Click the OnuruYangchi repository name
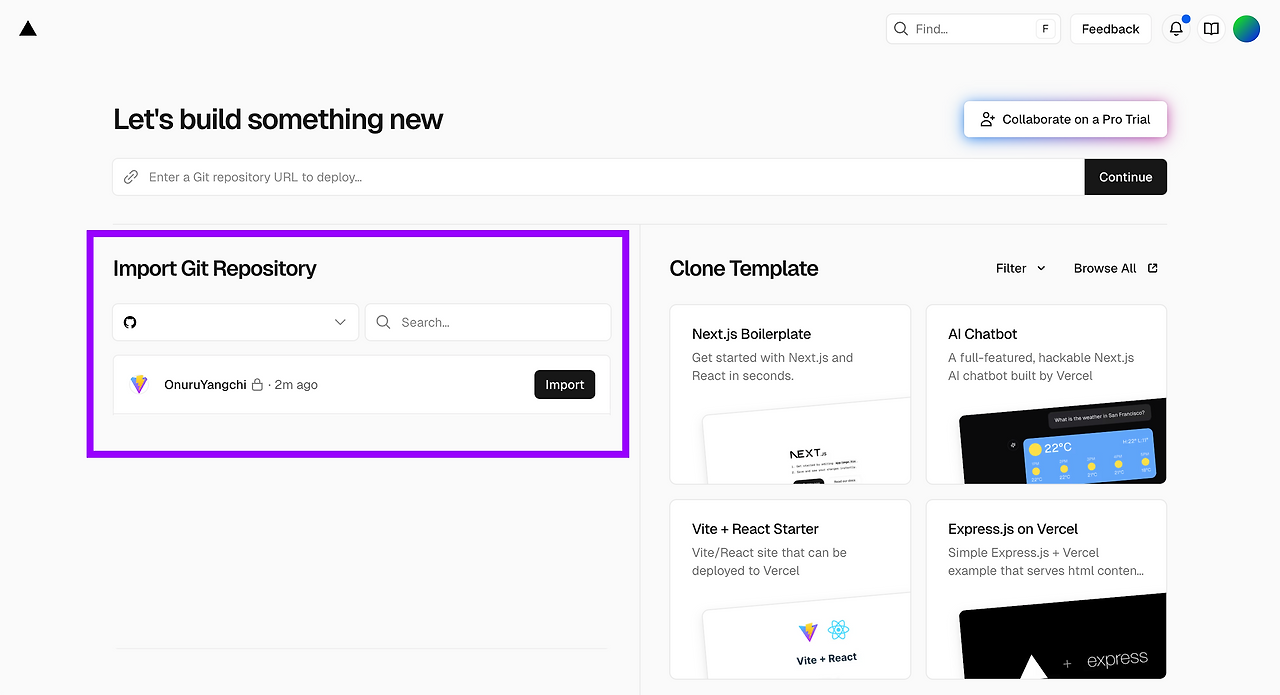 205,384
